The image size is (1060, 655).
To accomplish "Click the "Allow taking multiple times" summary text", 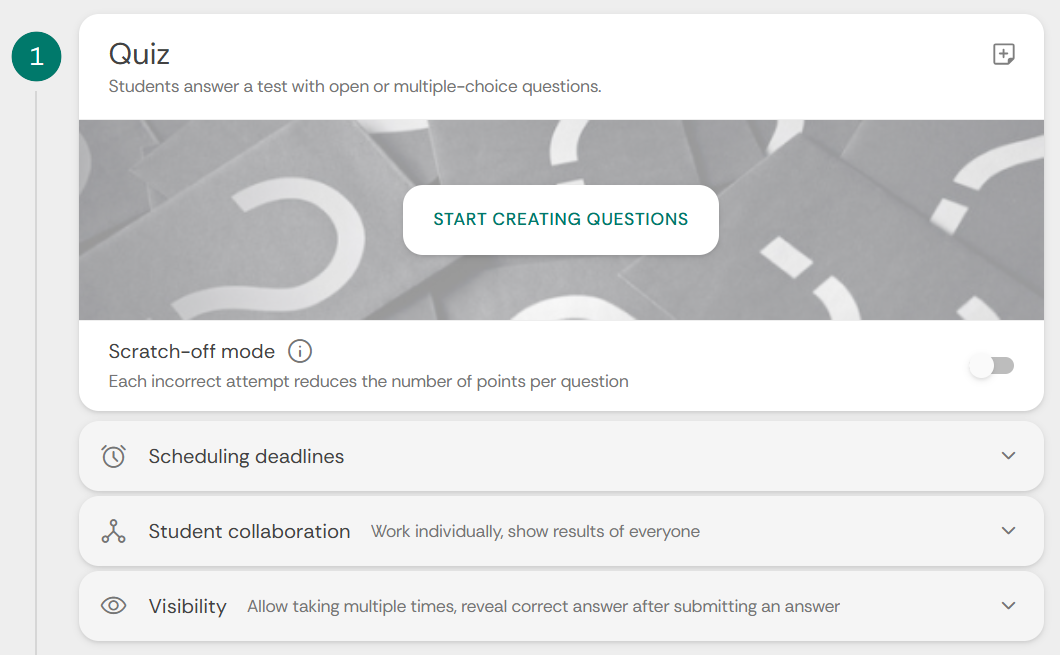I will [543, 606].
